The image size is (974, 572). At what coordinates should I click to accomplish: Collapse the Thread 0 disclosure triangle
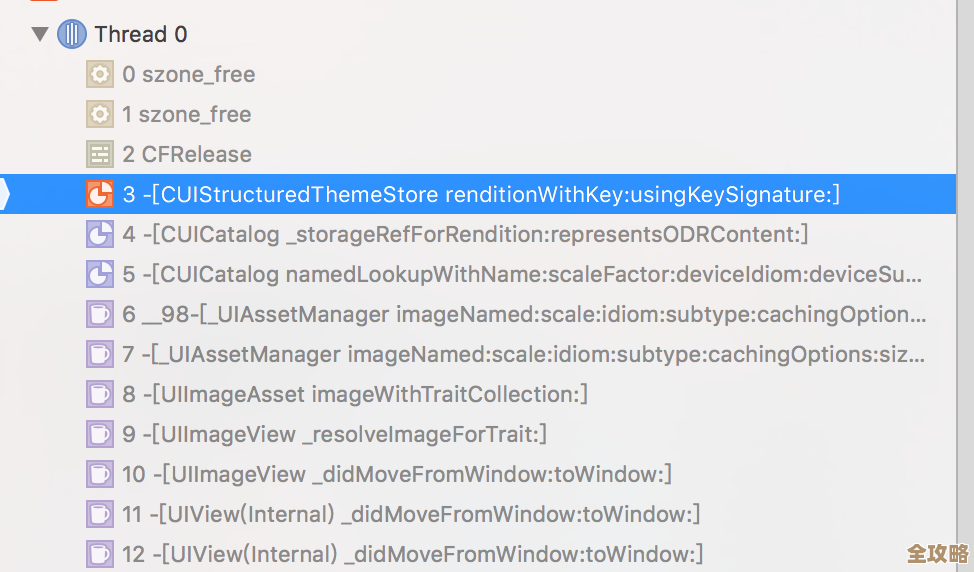point(40,34)
